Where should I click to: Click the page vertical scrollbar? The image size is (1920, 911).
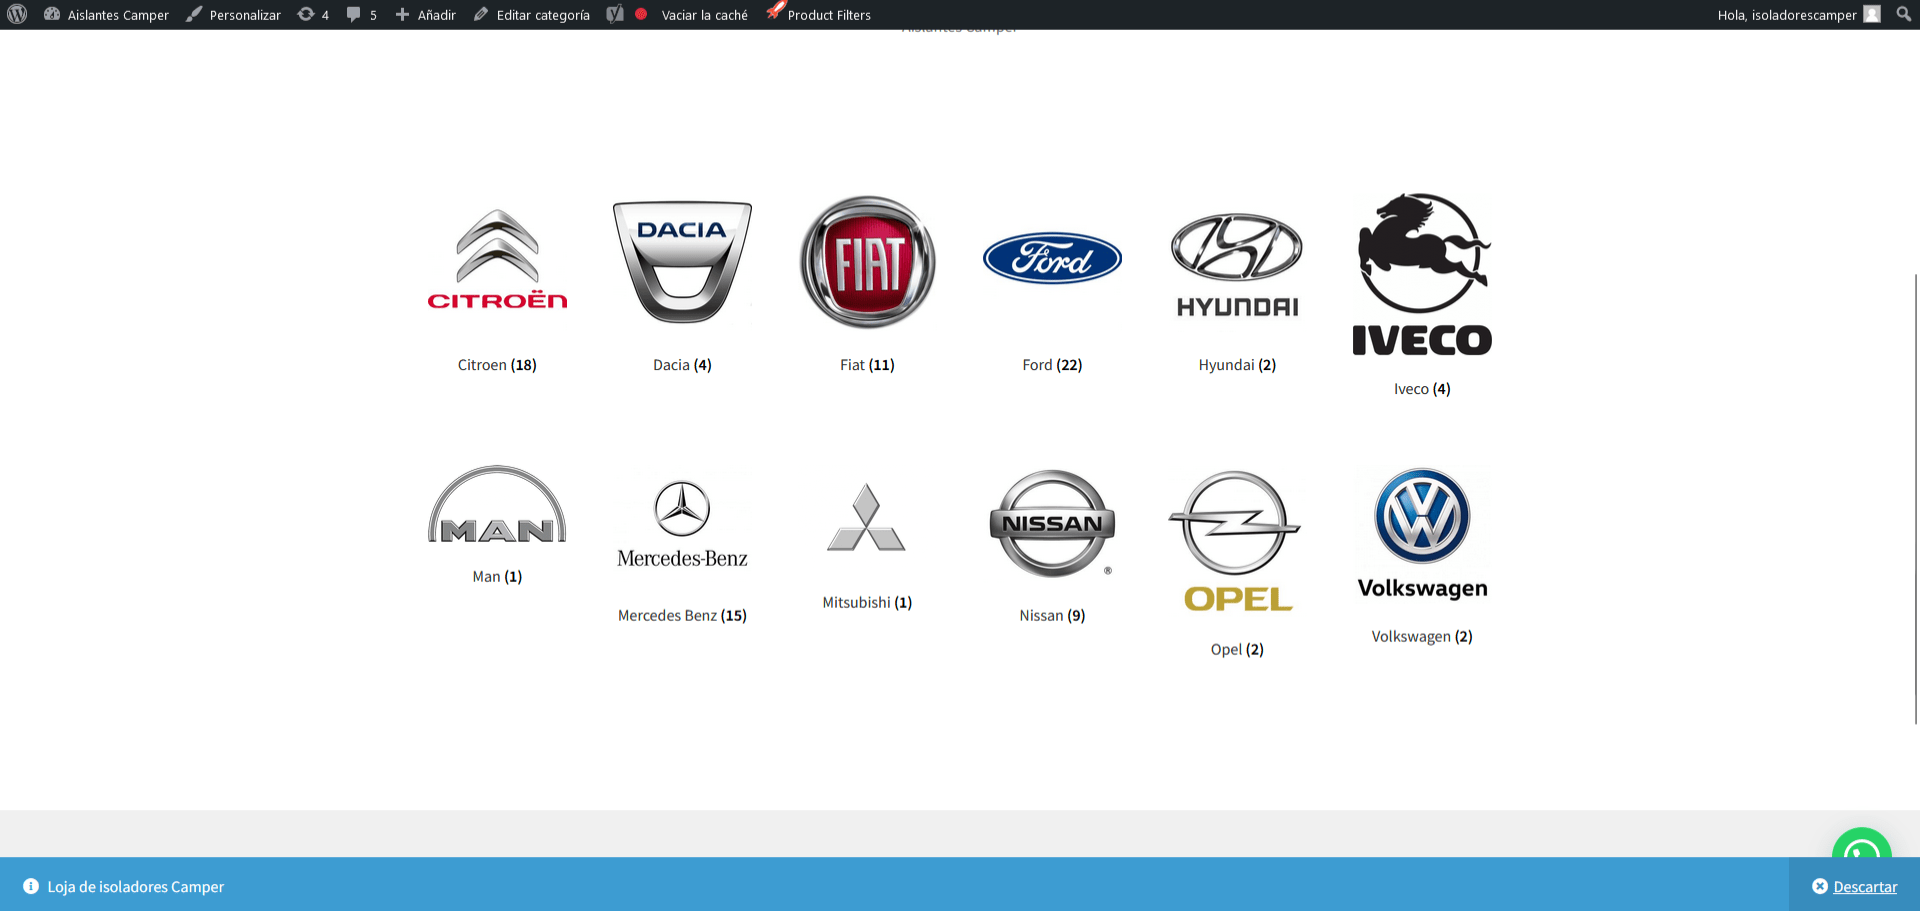[x=1916, y=497]
